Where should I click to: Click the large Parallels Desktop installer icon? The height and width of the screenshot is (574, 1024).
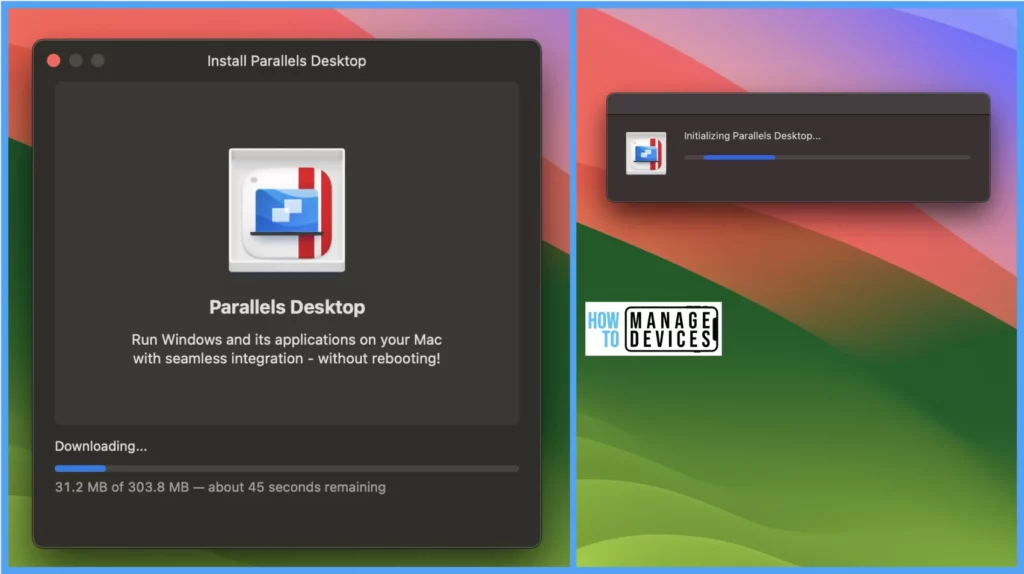287,210
